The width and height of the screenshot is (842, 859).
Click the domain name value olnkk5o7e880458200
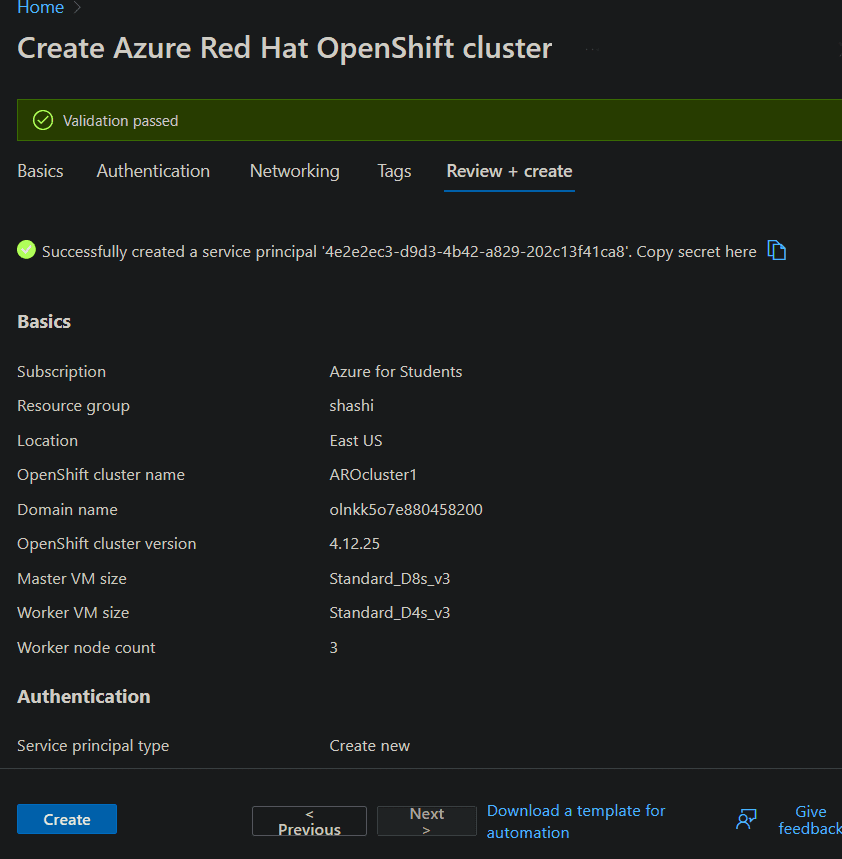(406, 509)
